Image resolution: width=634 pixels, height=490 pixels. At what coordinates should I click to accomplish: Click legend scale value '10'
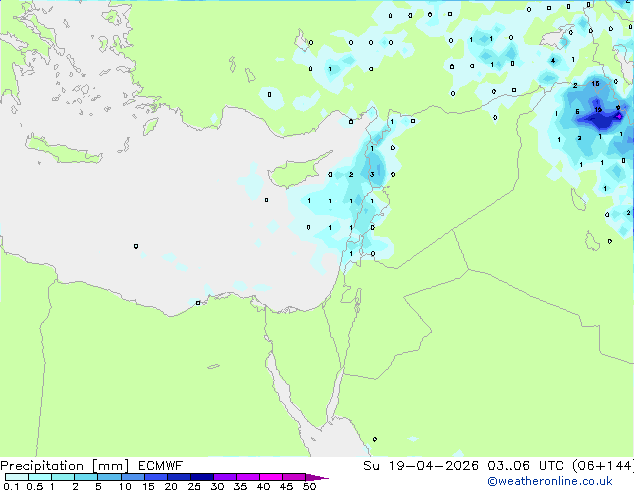coord(125,486)
